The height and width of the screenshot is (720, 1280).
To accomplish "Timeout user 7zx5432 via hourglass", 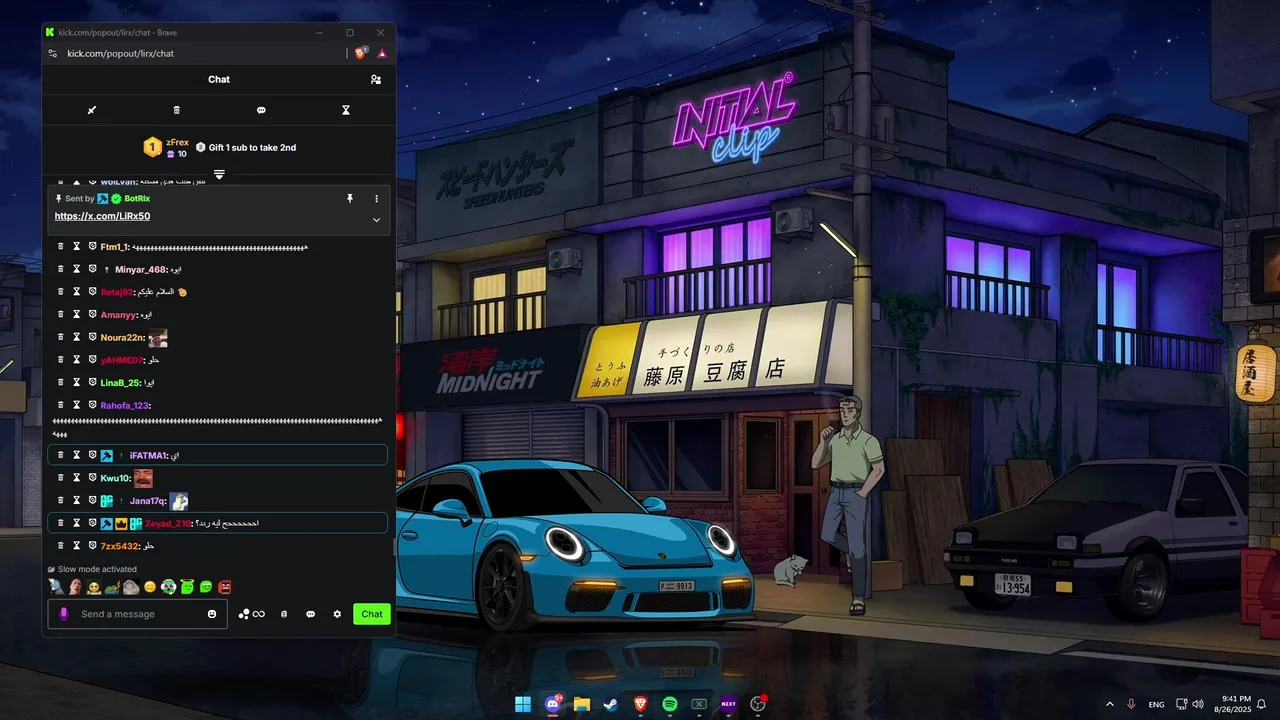I will pyautogui.click(x=76, y=546).
